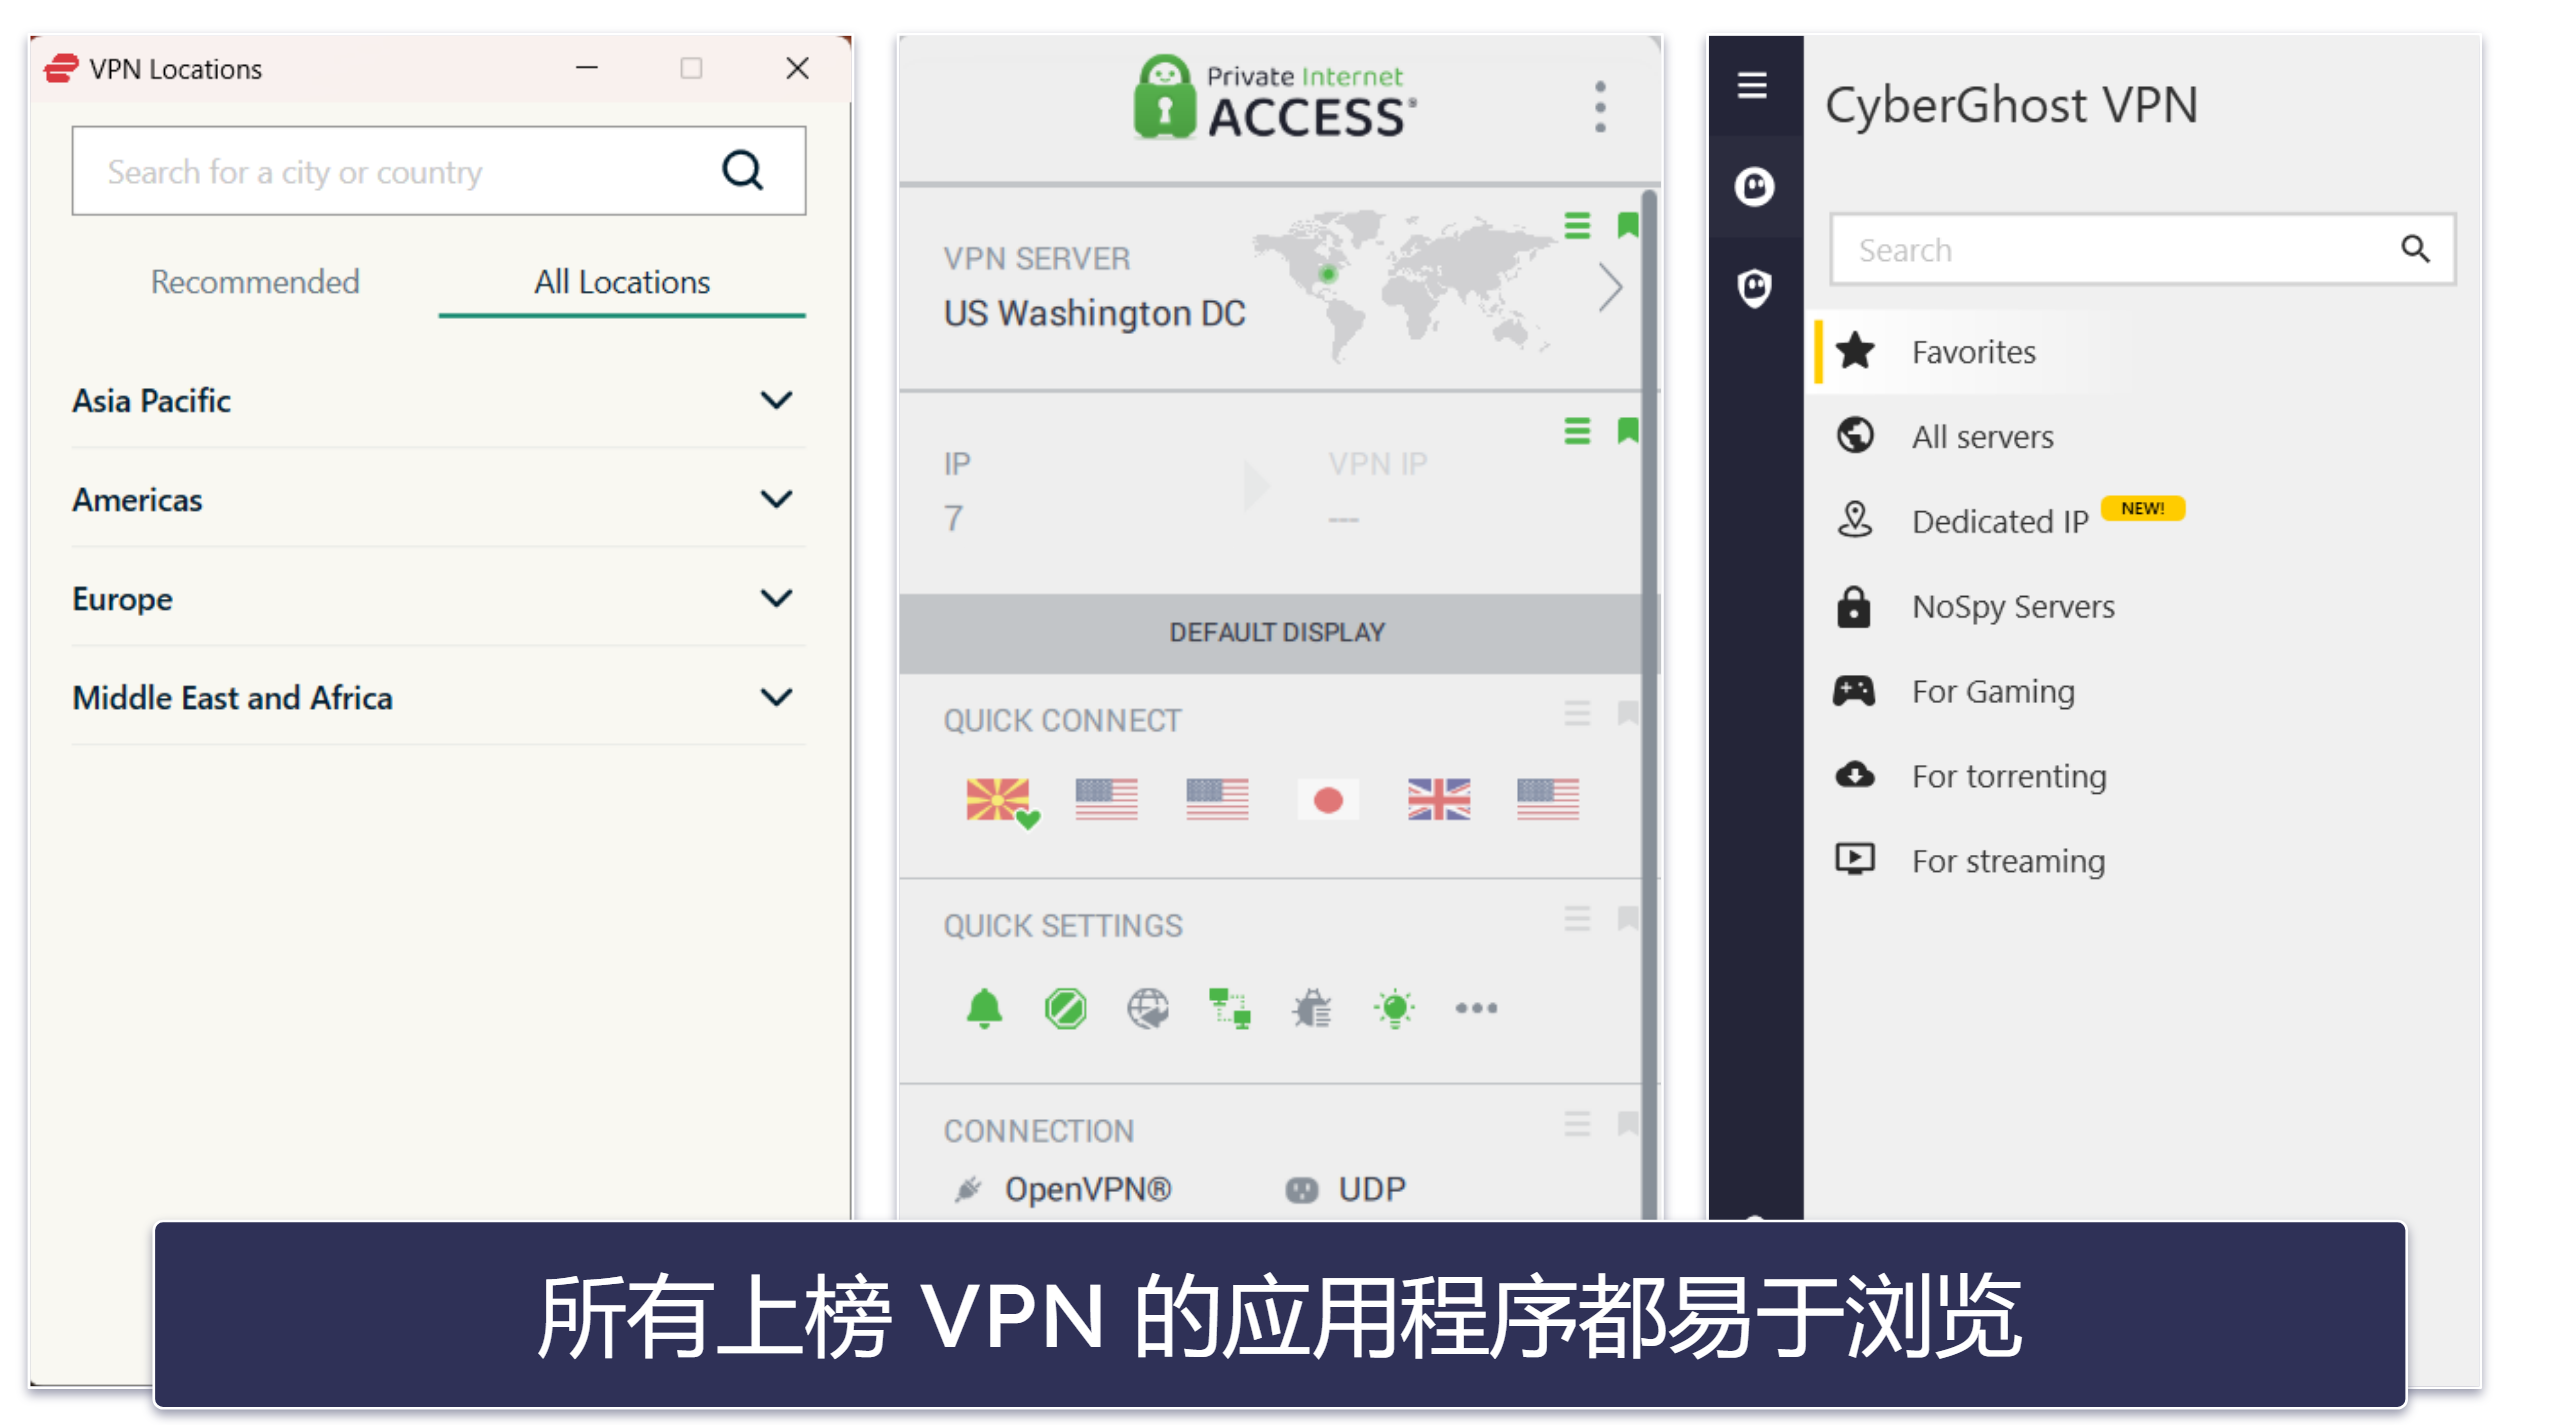Switch to the All Locations tab
The width and height of the screenshot is (2559, 1425).
(x=619, y=279)
